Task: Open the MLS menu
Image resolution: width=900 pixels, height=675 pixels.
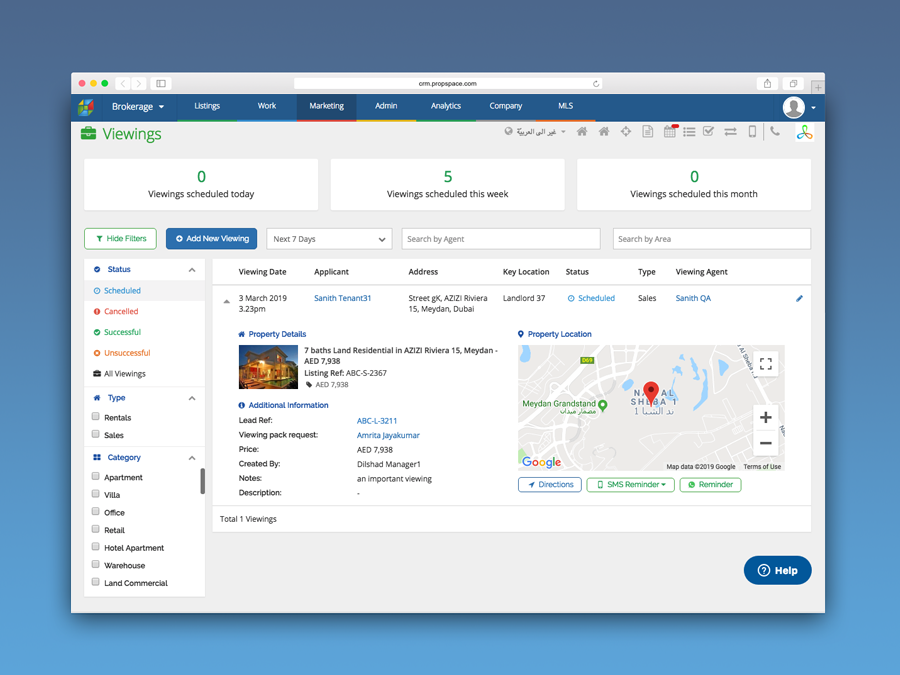Action: pyautogui.click(x=565, y=106)
